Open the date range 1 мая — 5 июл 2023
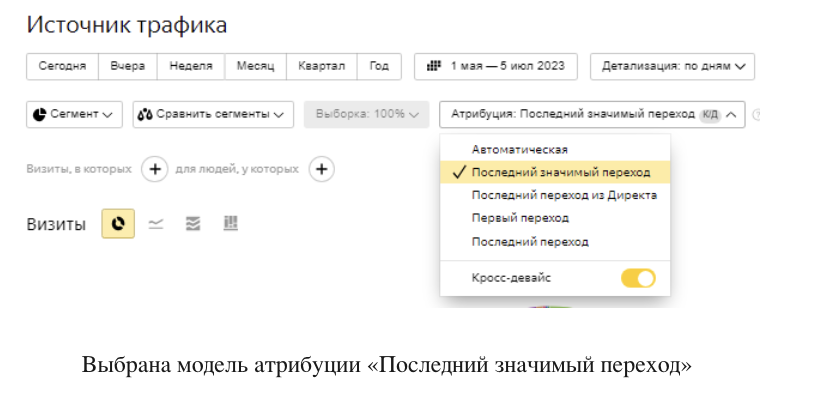Viewport: 814px width, 394px height. pyautogui.click(x=496, y=66)
